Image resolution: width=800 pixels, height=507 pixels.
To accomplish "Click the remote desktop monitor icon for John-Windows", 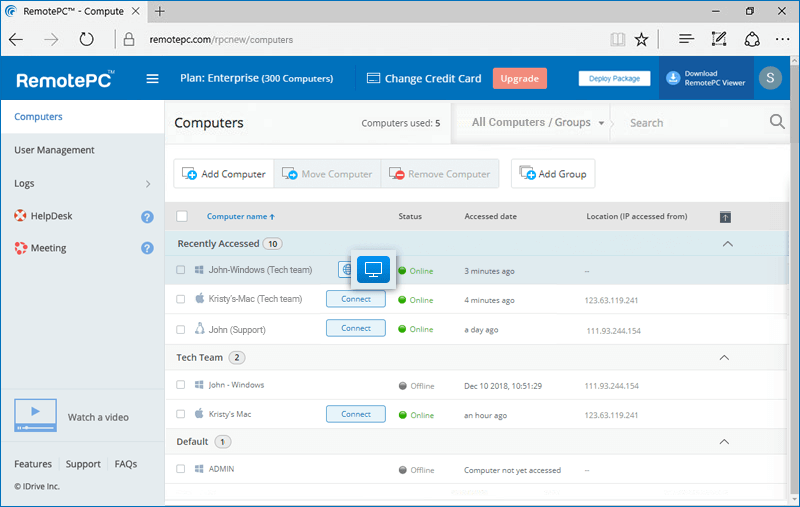I will coord(373,269).
